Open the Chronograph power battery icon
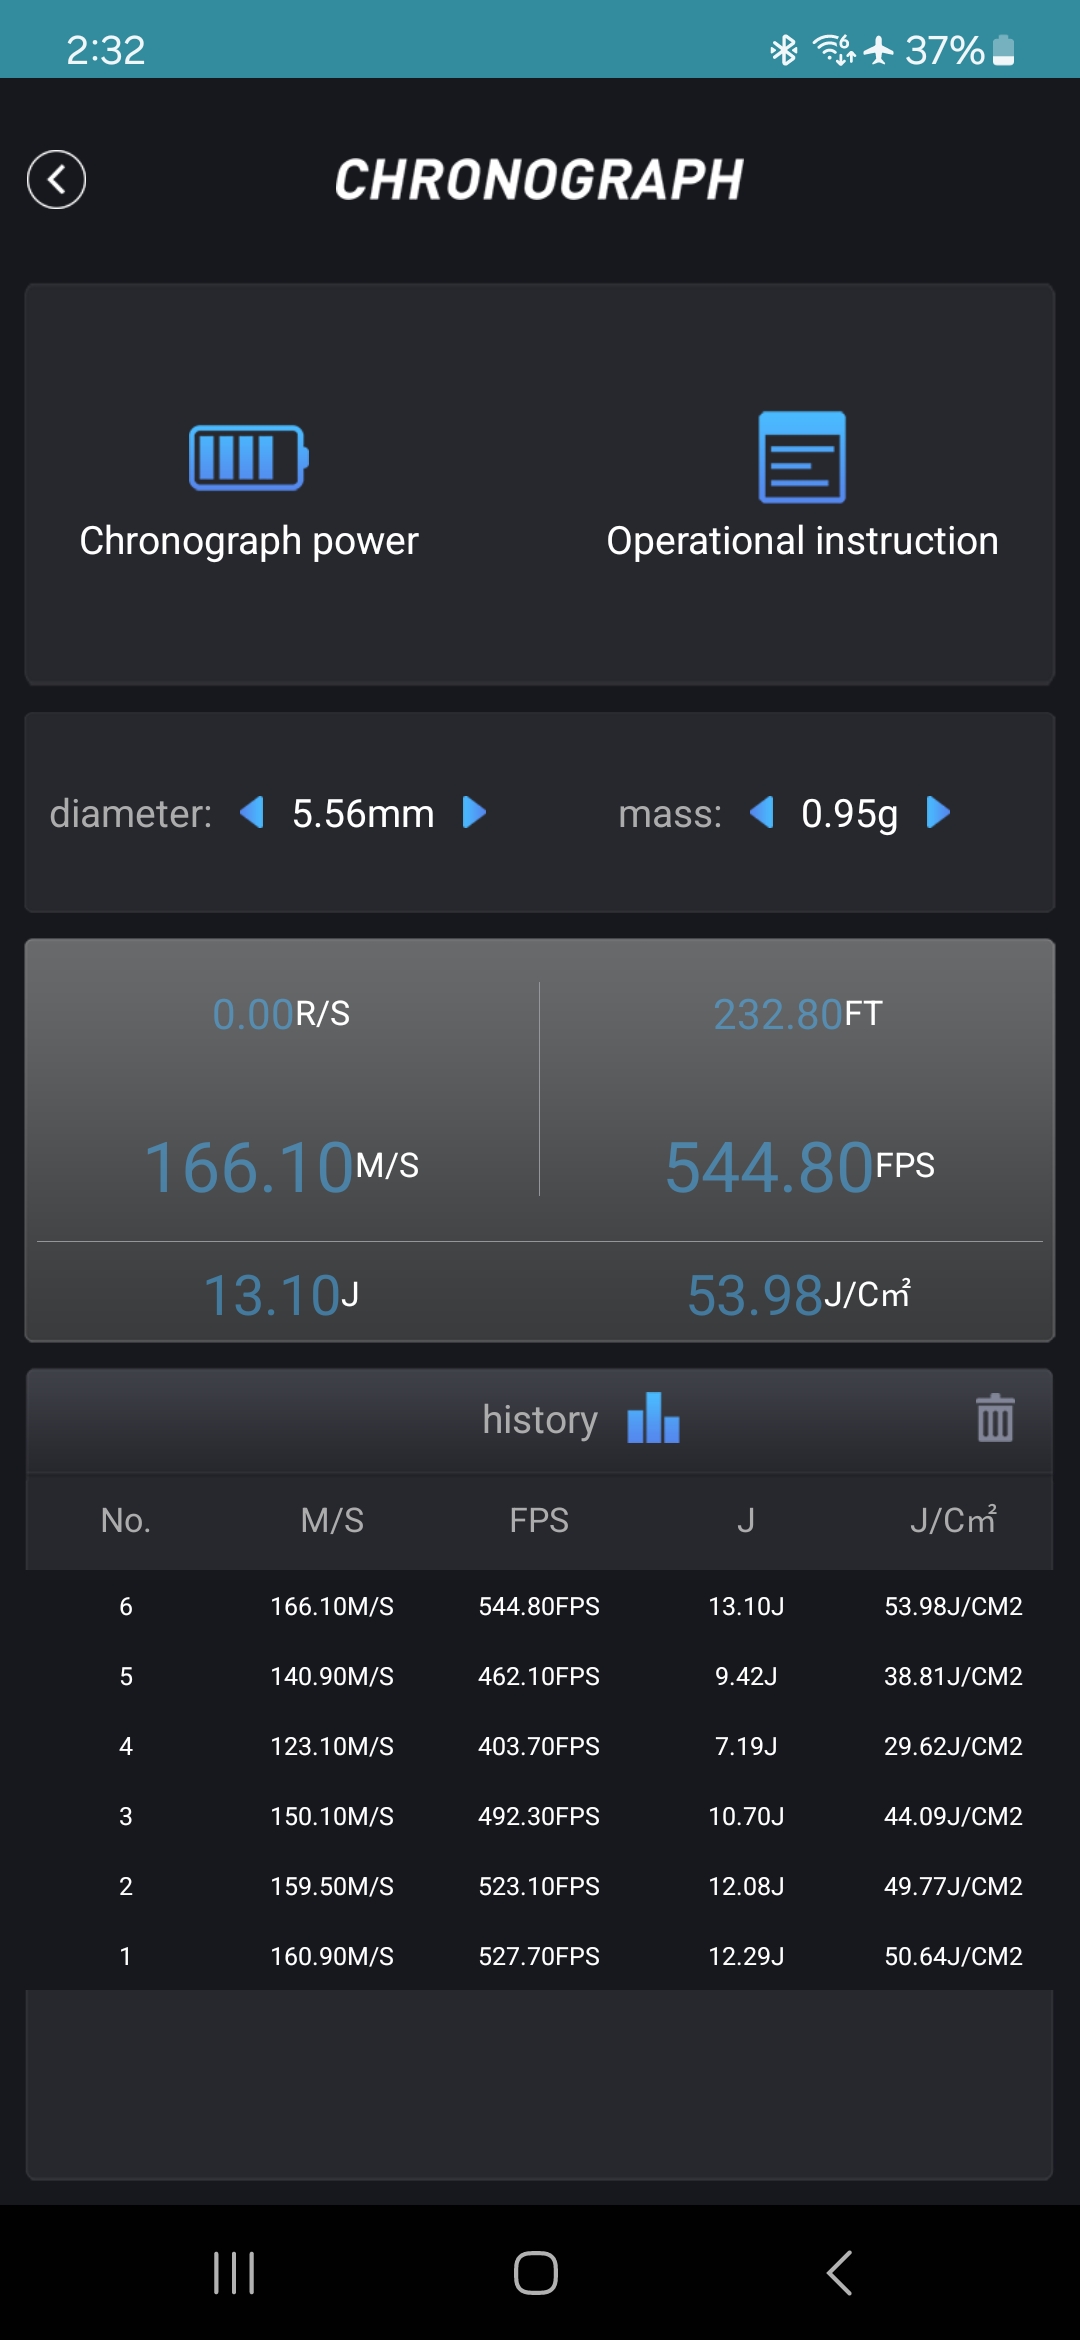 249,458
